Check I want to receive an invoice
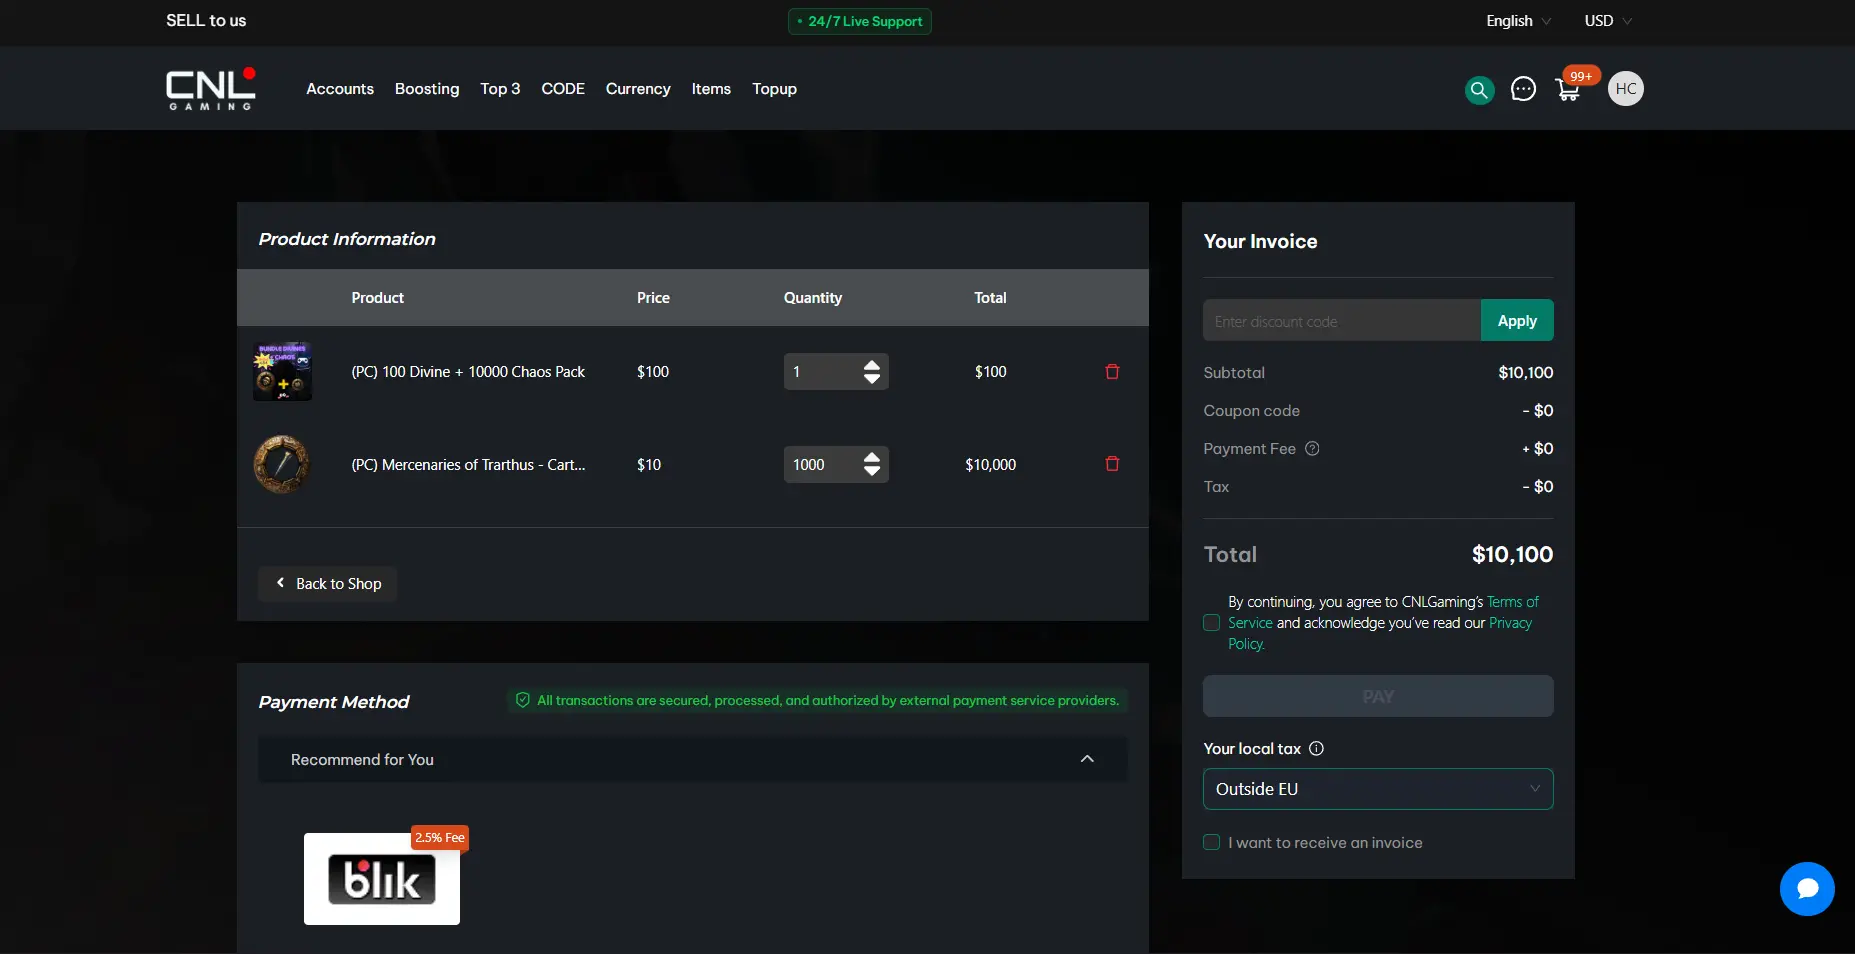 [x=1211, y=843]
